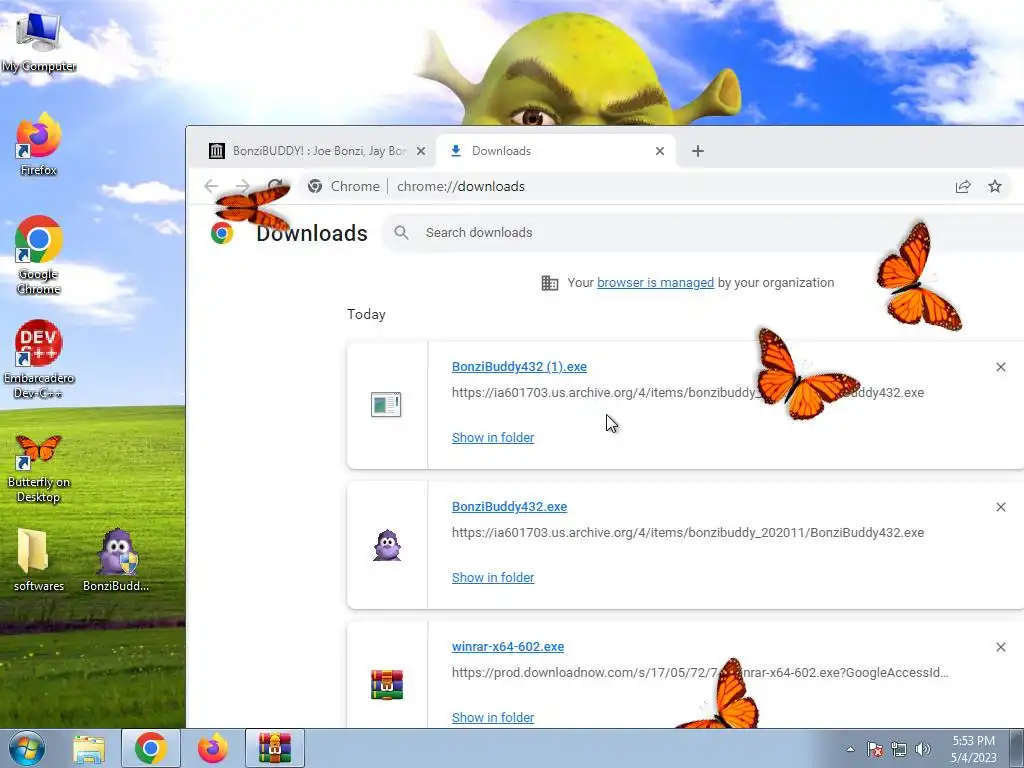Image resolution: width=1024 pixels, height=768 pixels.
Task: Launch Firefox from desktop shortcut
Action: (x=39, y=143)
